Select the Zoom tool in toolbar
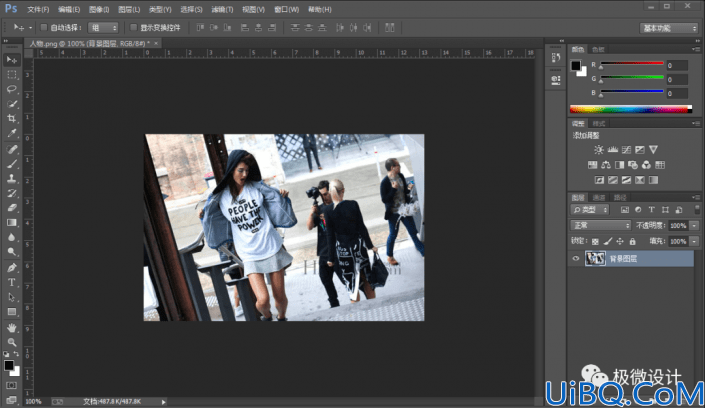This screenshot has width=705, height=408. coord(12,342)
